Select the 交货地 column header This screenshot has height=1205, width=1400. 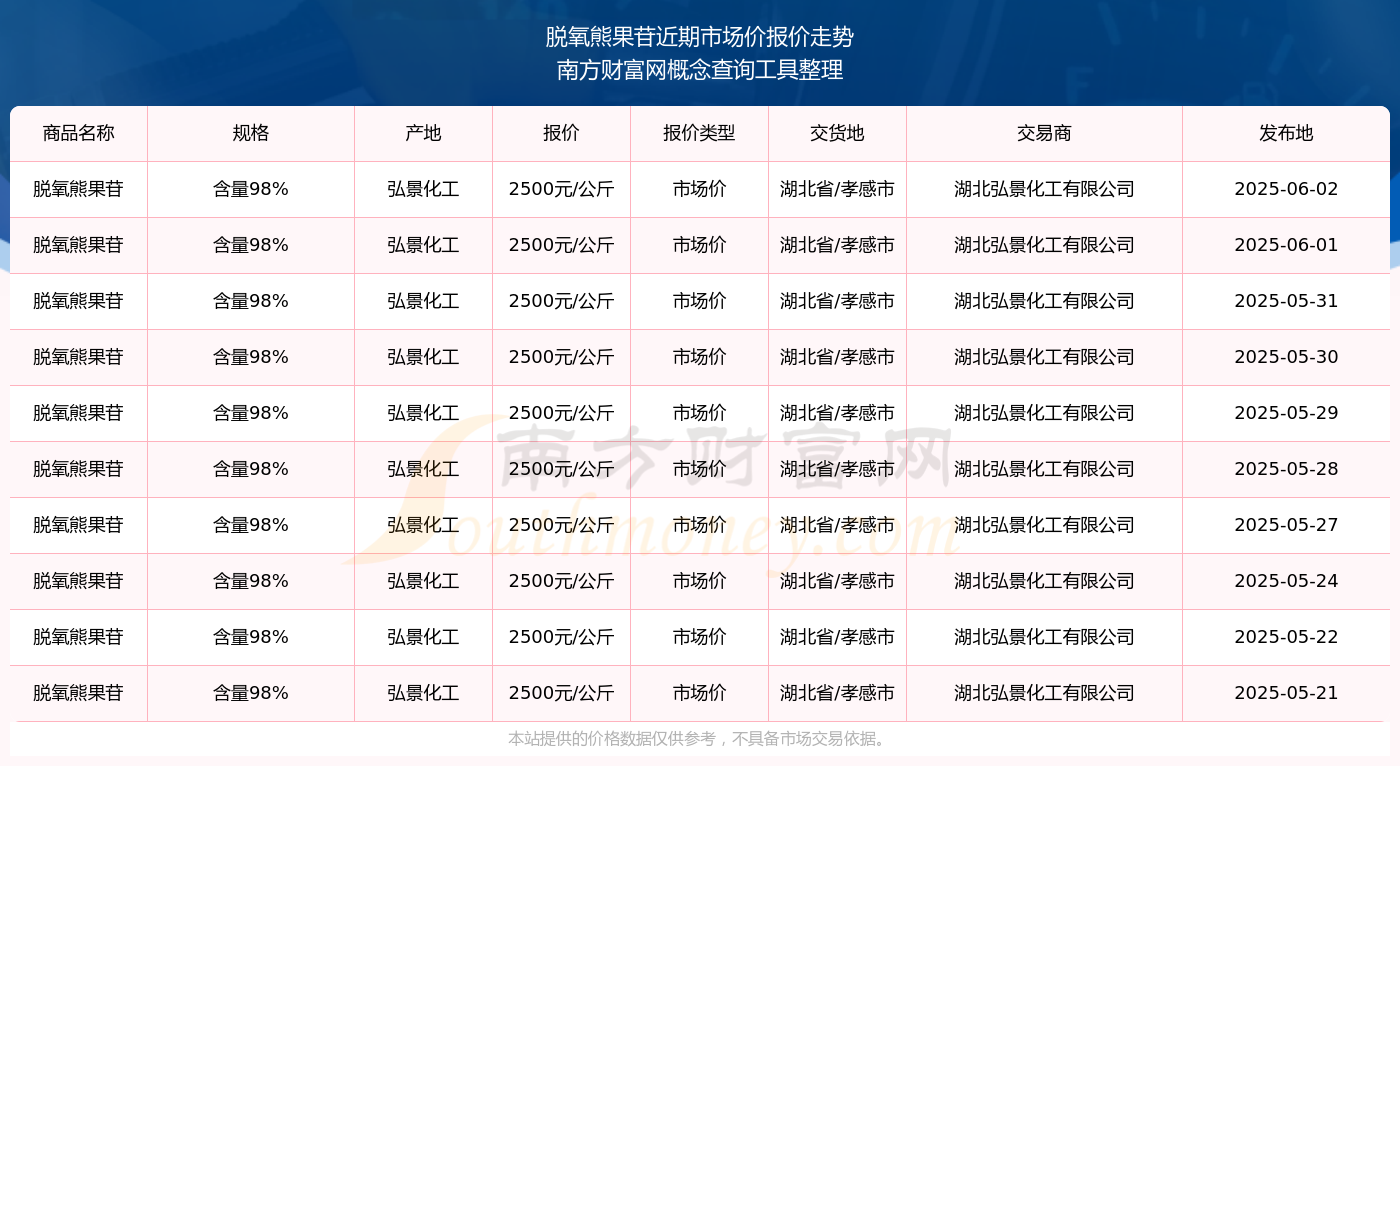coord(838,133)
